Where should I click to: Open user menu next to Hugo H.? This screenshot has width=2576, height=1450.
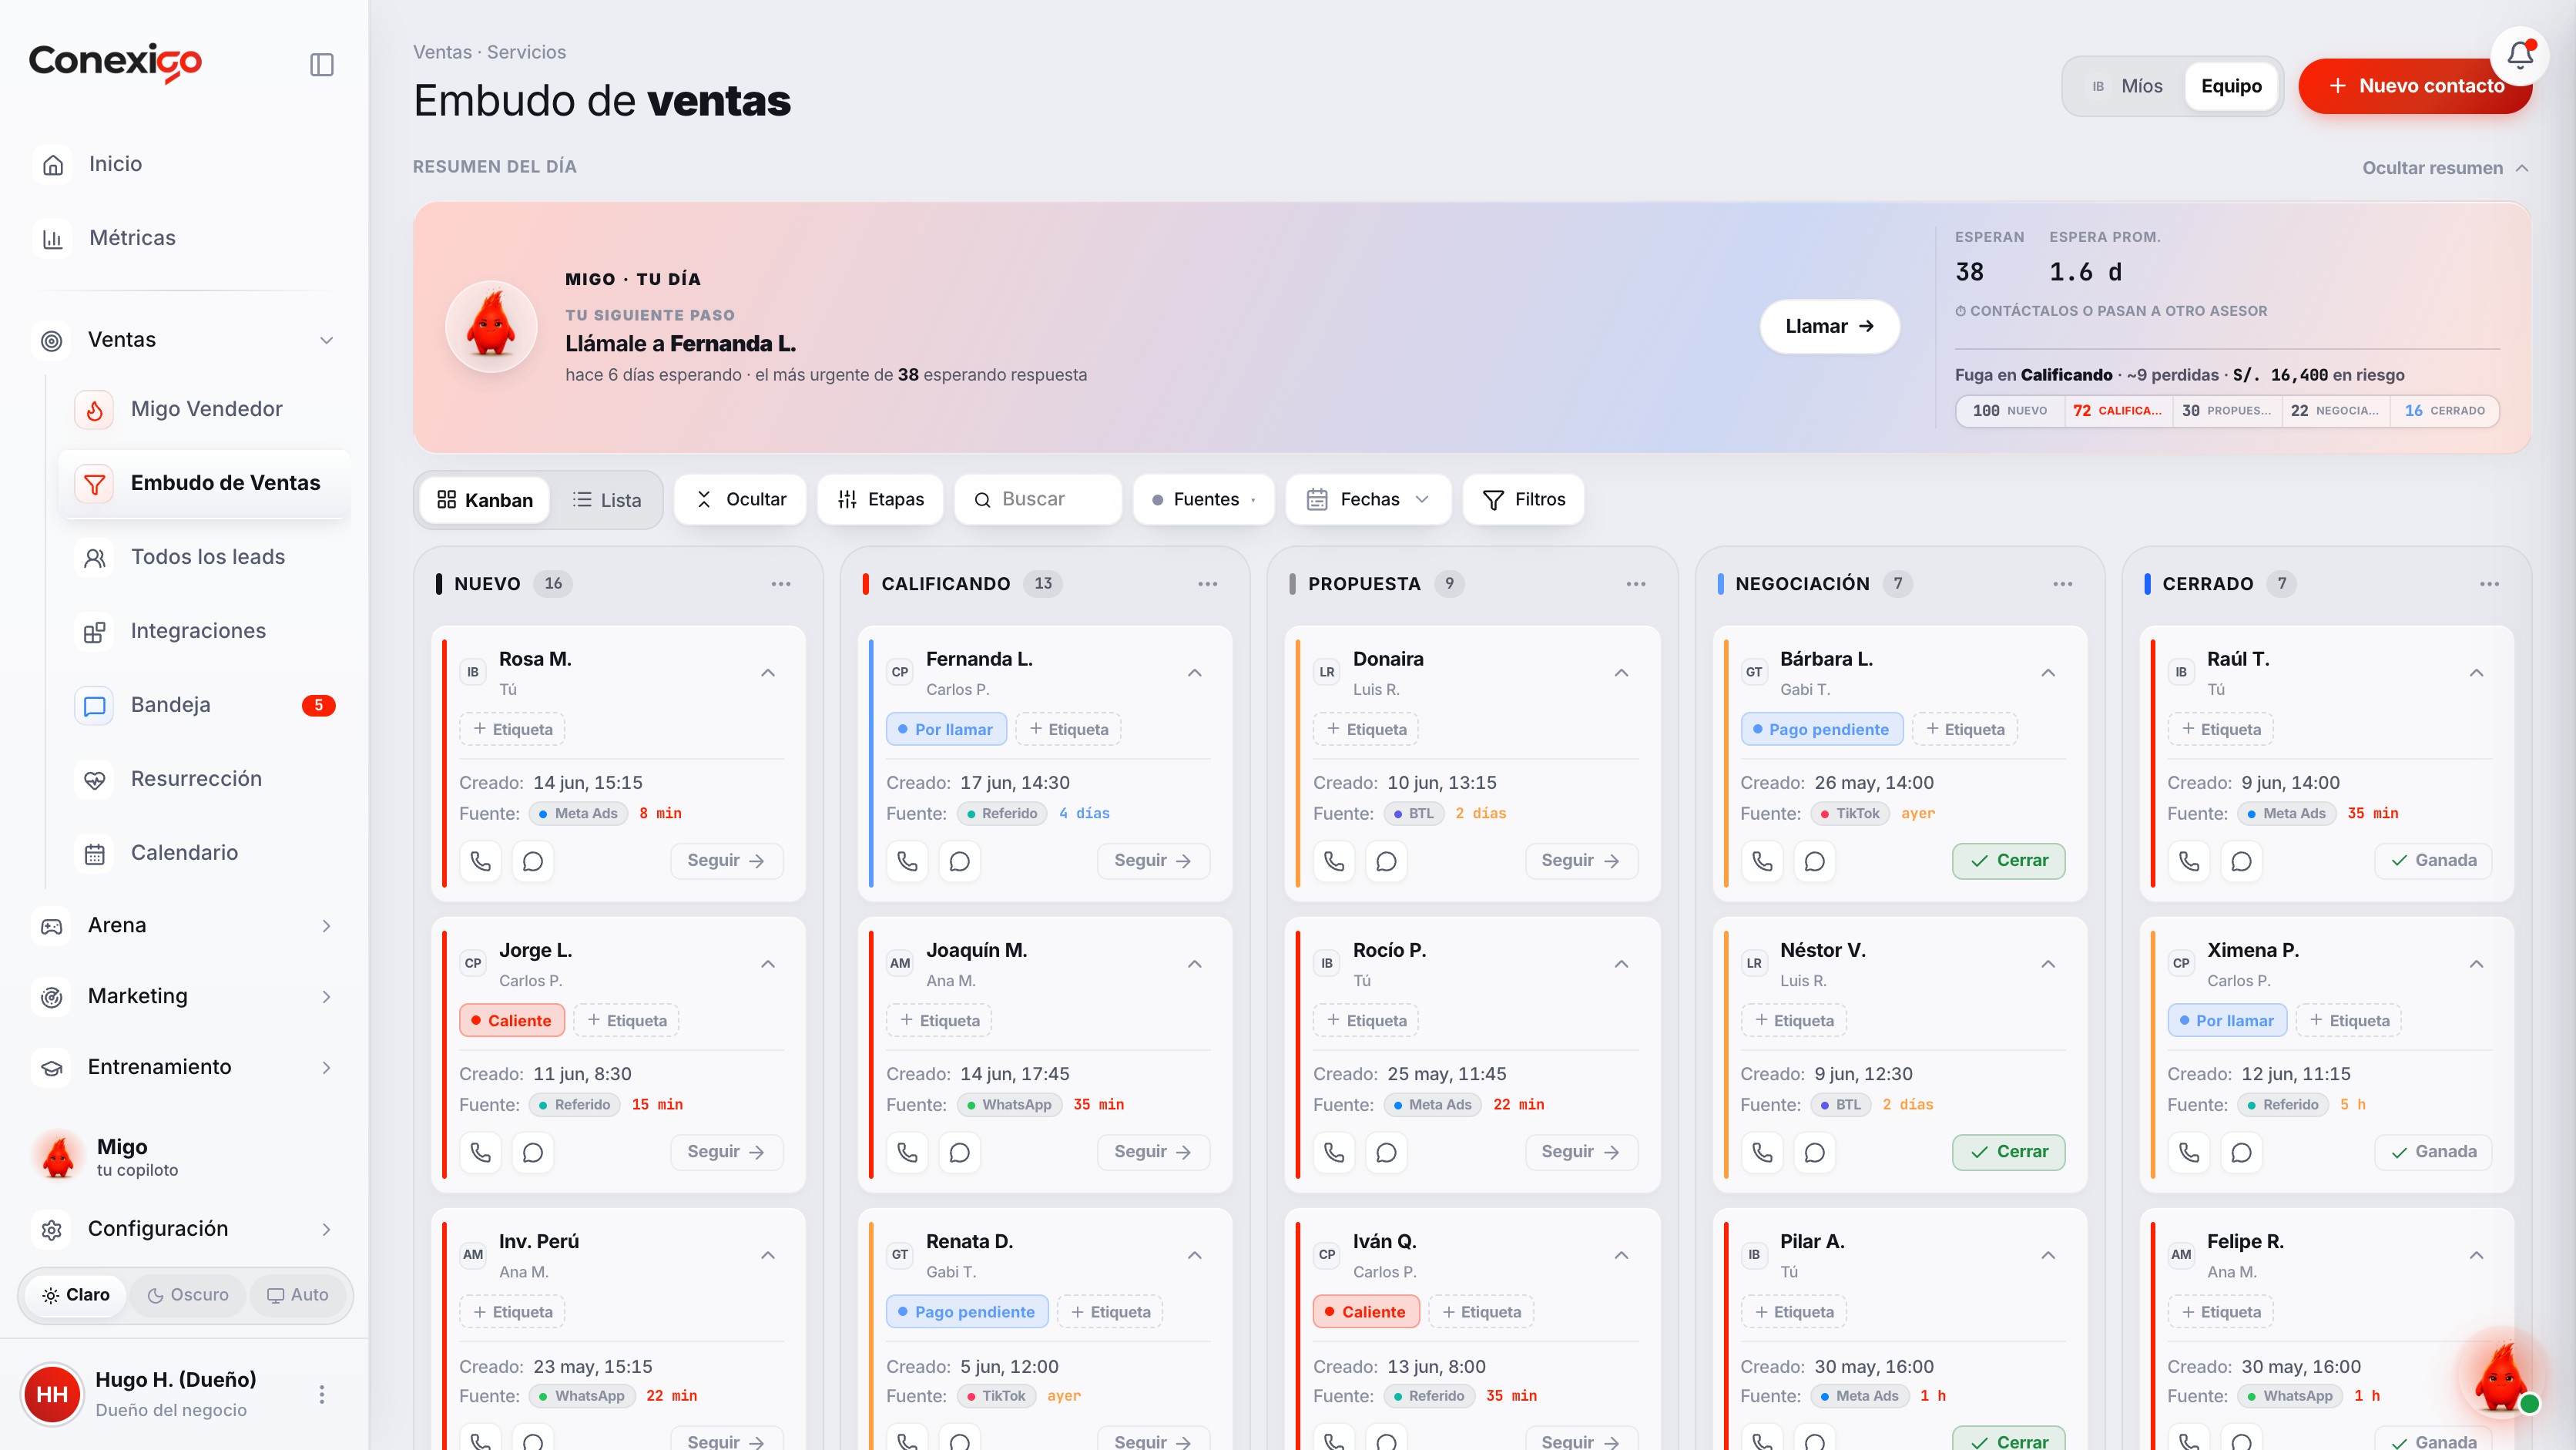point(321,1394)
